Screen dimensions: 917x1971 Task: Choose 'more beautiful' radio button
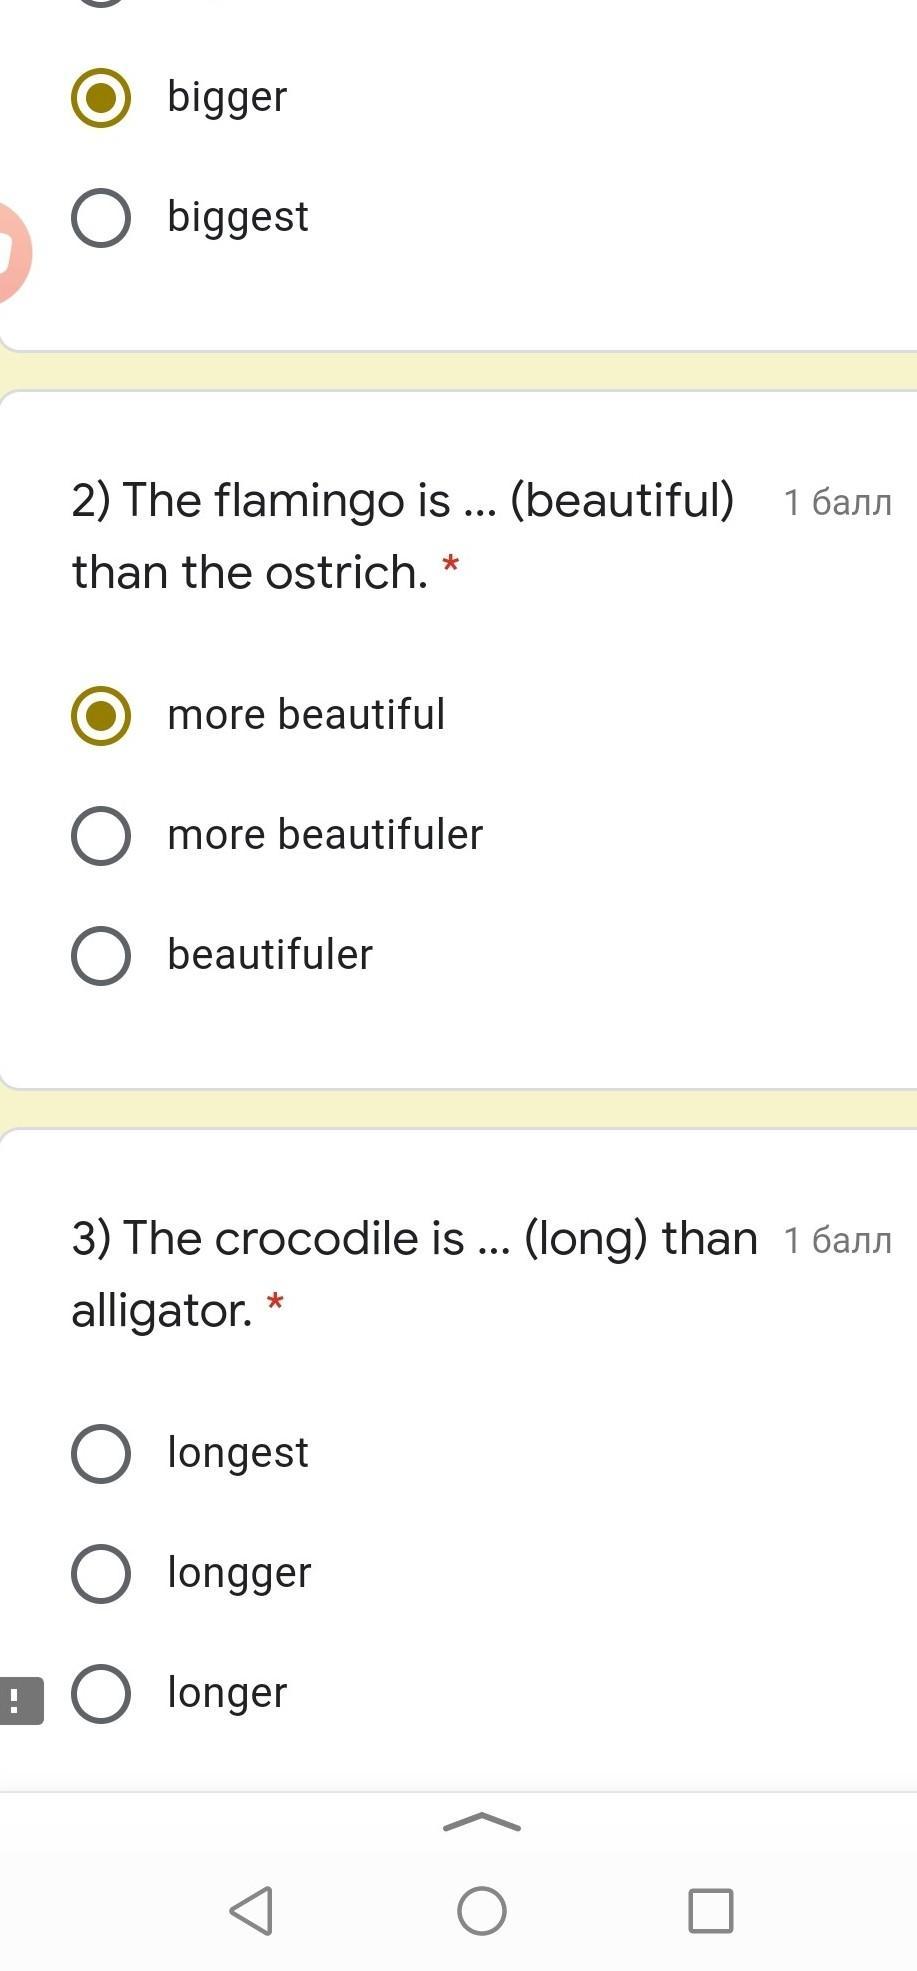tap(101, 716)
